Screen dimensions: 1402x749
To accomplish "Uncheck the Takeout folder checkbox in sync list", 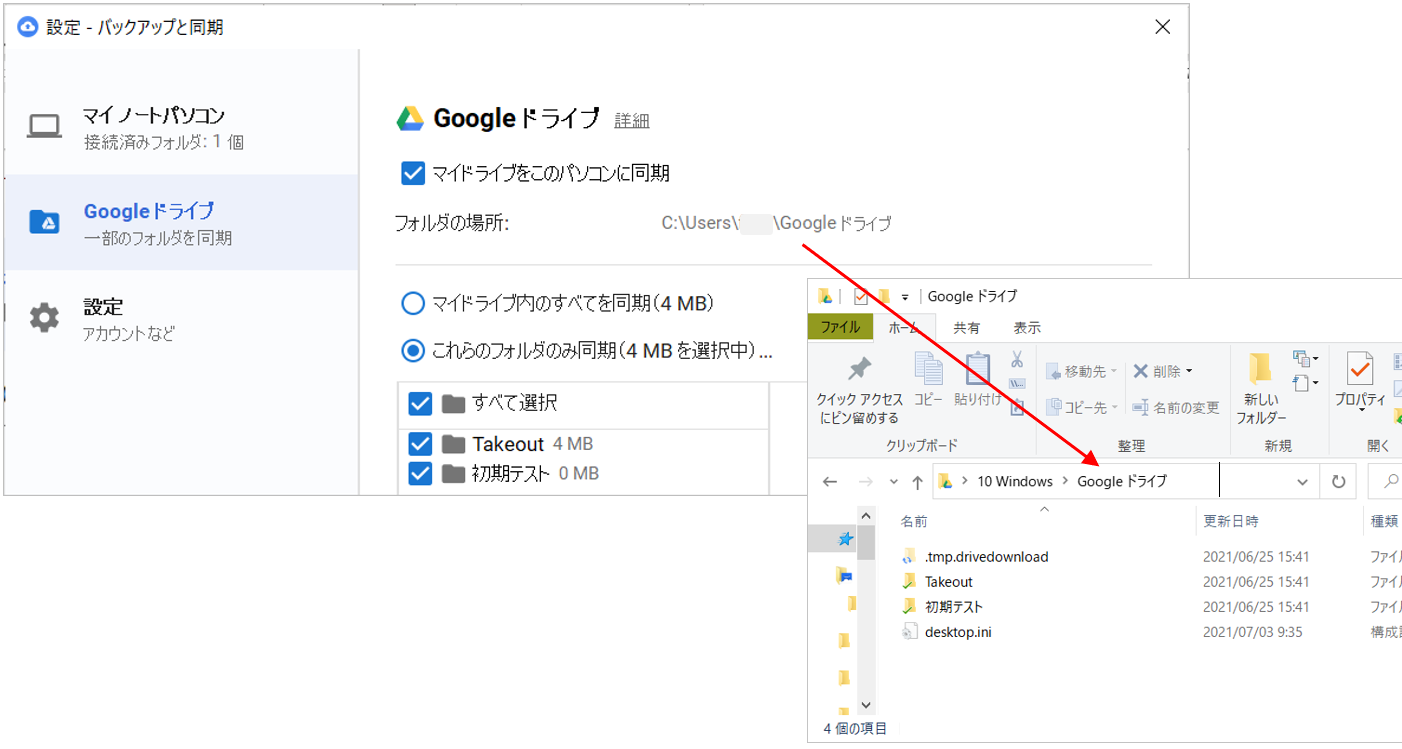I will click(x=420, y=444).
